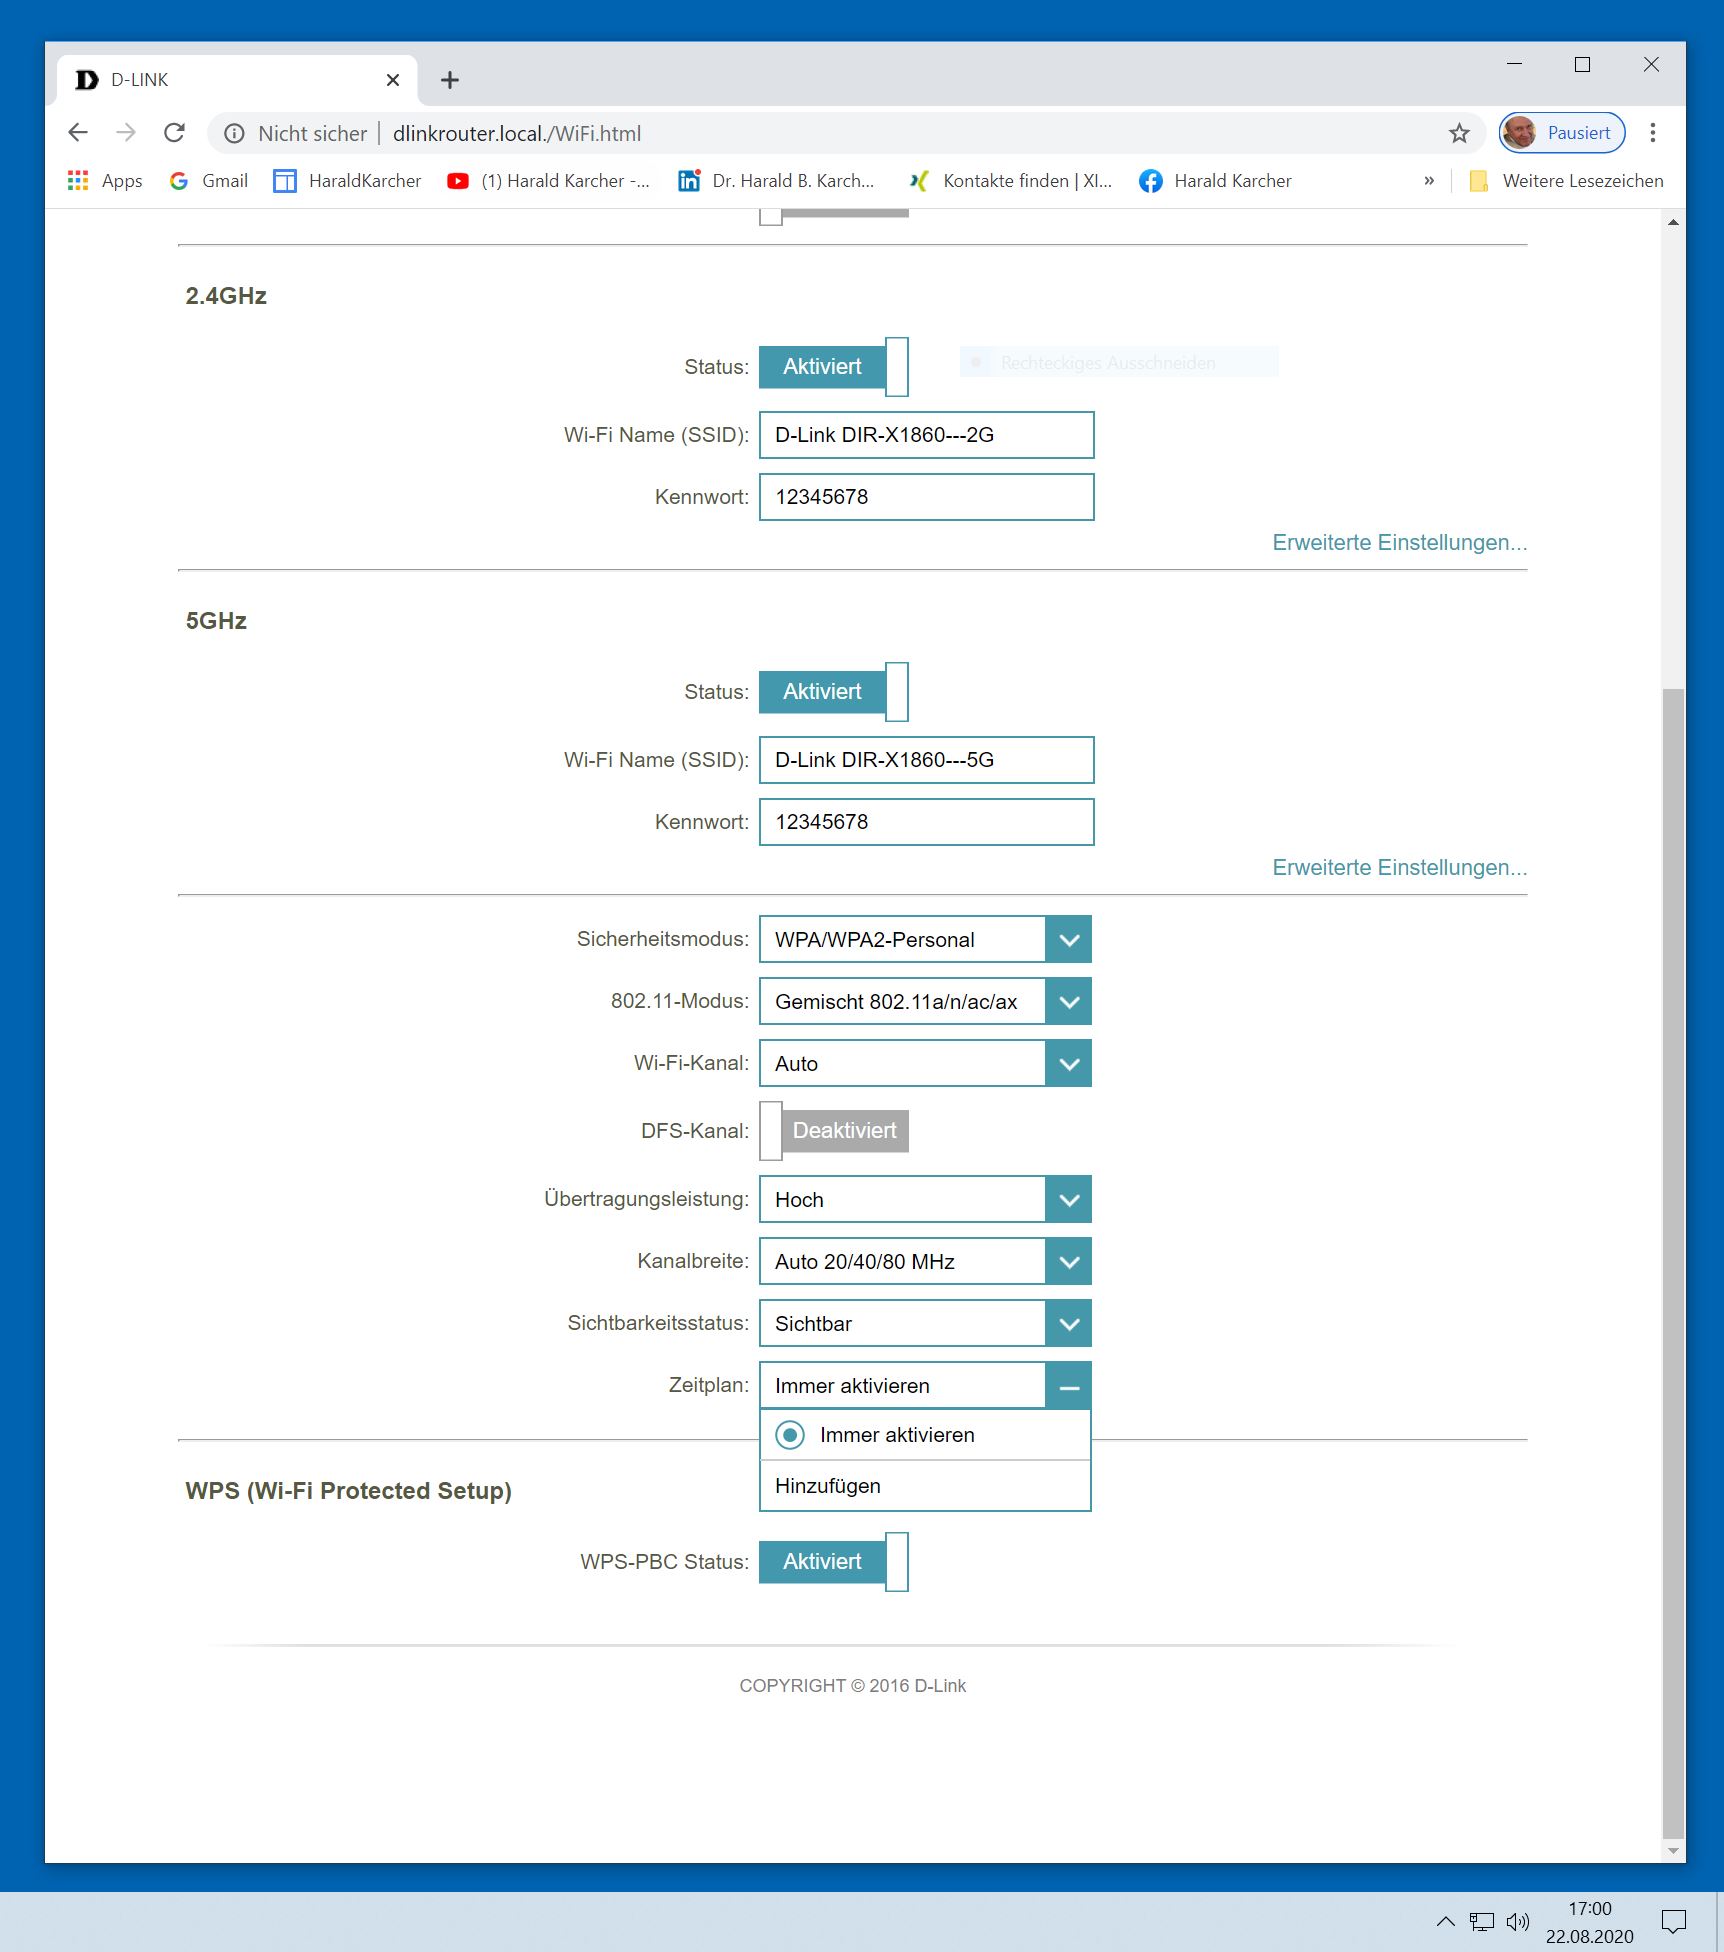Click the browser back arrow
Screen dimensions: 1724x1952
pyautogui.click(x=78, y=133)
